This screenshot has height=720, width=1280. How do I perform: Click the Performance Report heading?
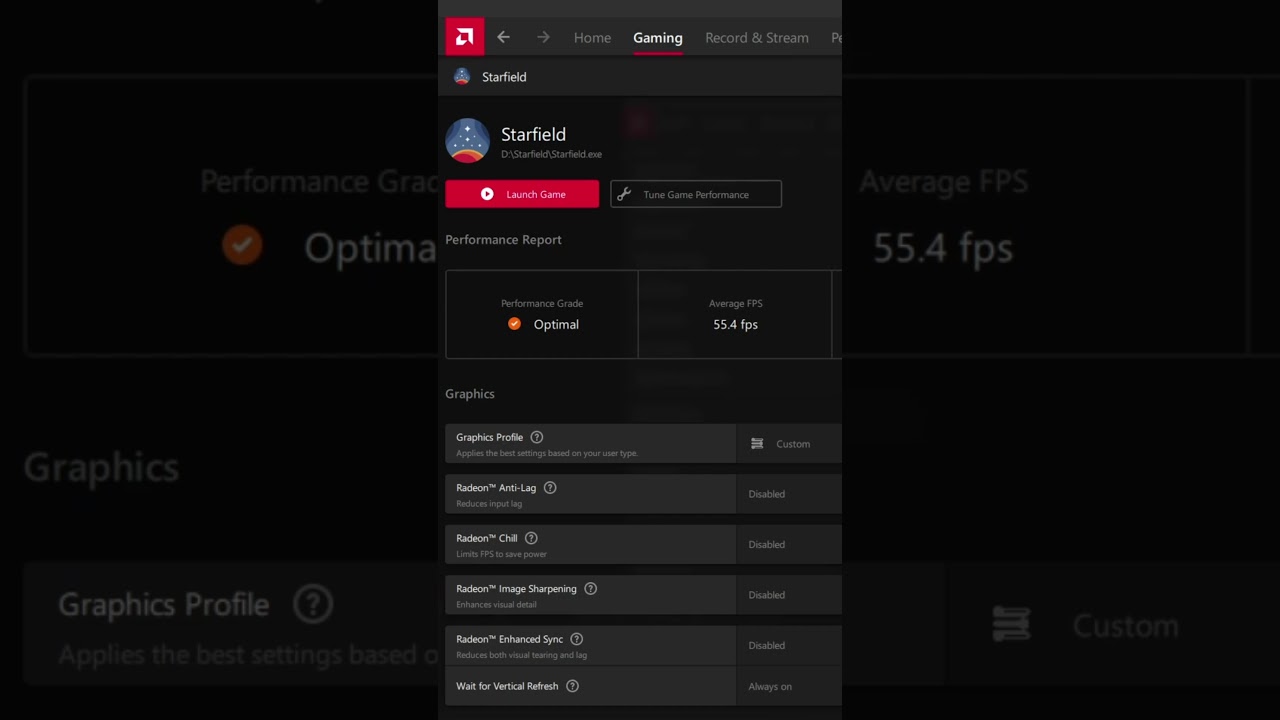pyautogui.click(x=503, y=240)
